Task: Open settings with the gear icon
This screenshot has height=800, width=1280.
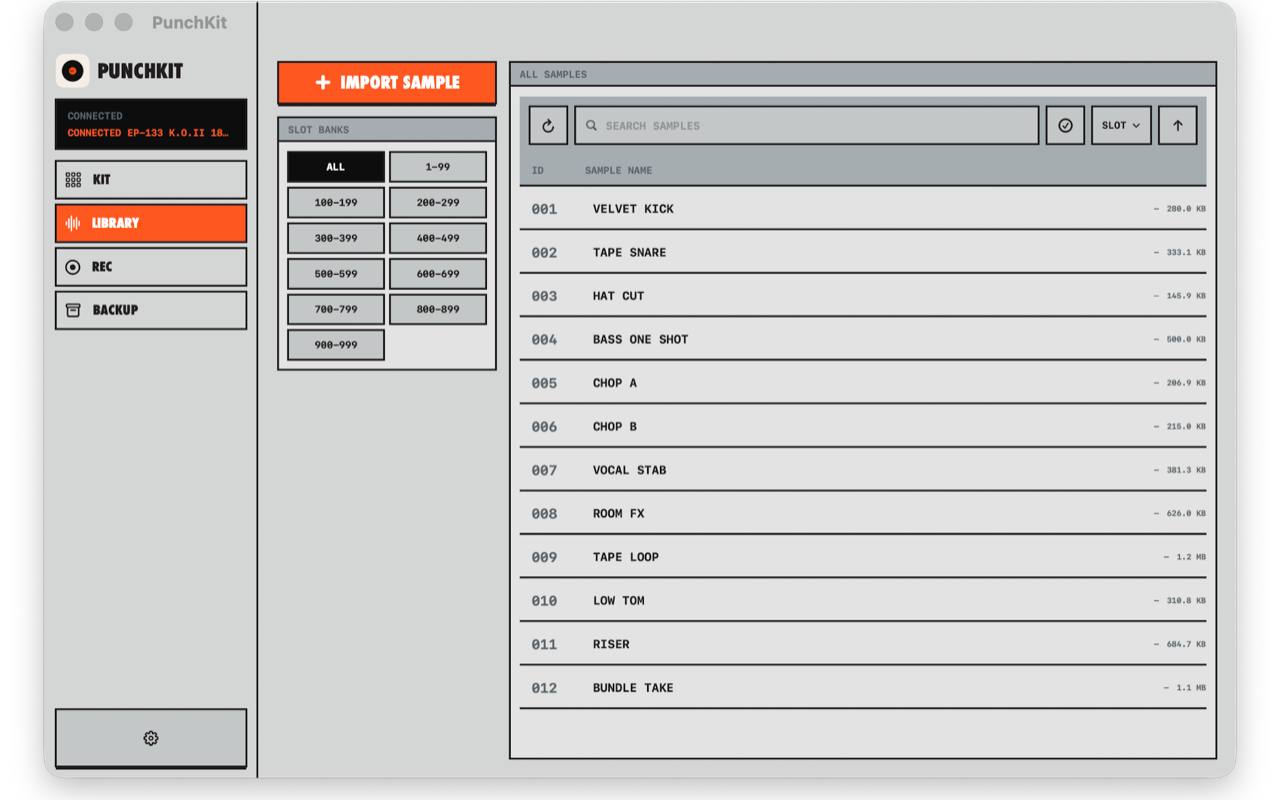Action: pos(151,738)
